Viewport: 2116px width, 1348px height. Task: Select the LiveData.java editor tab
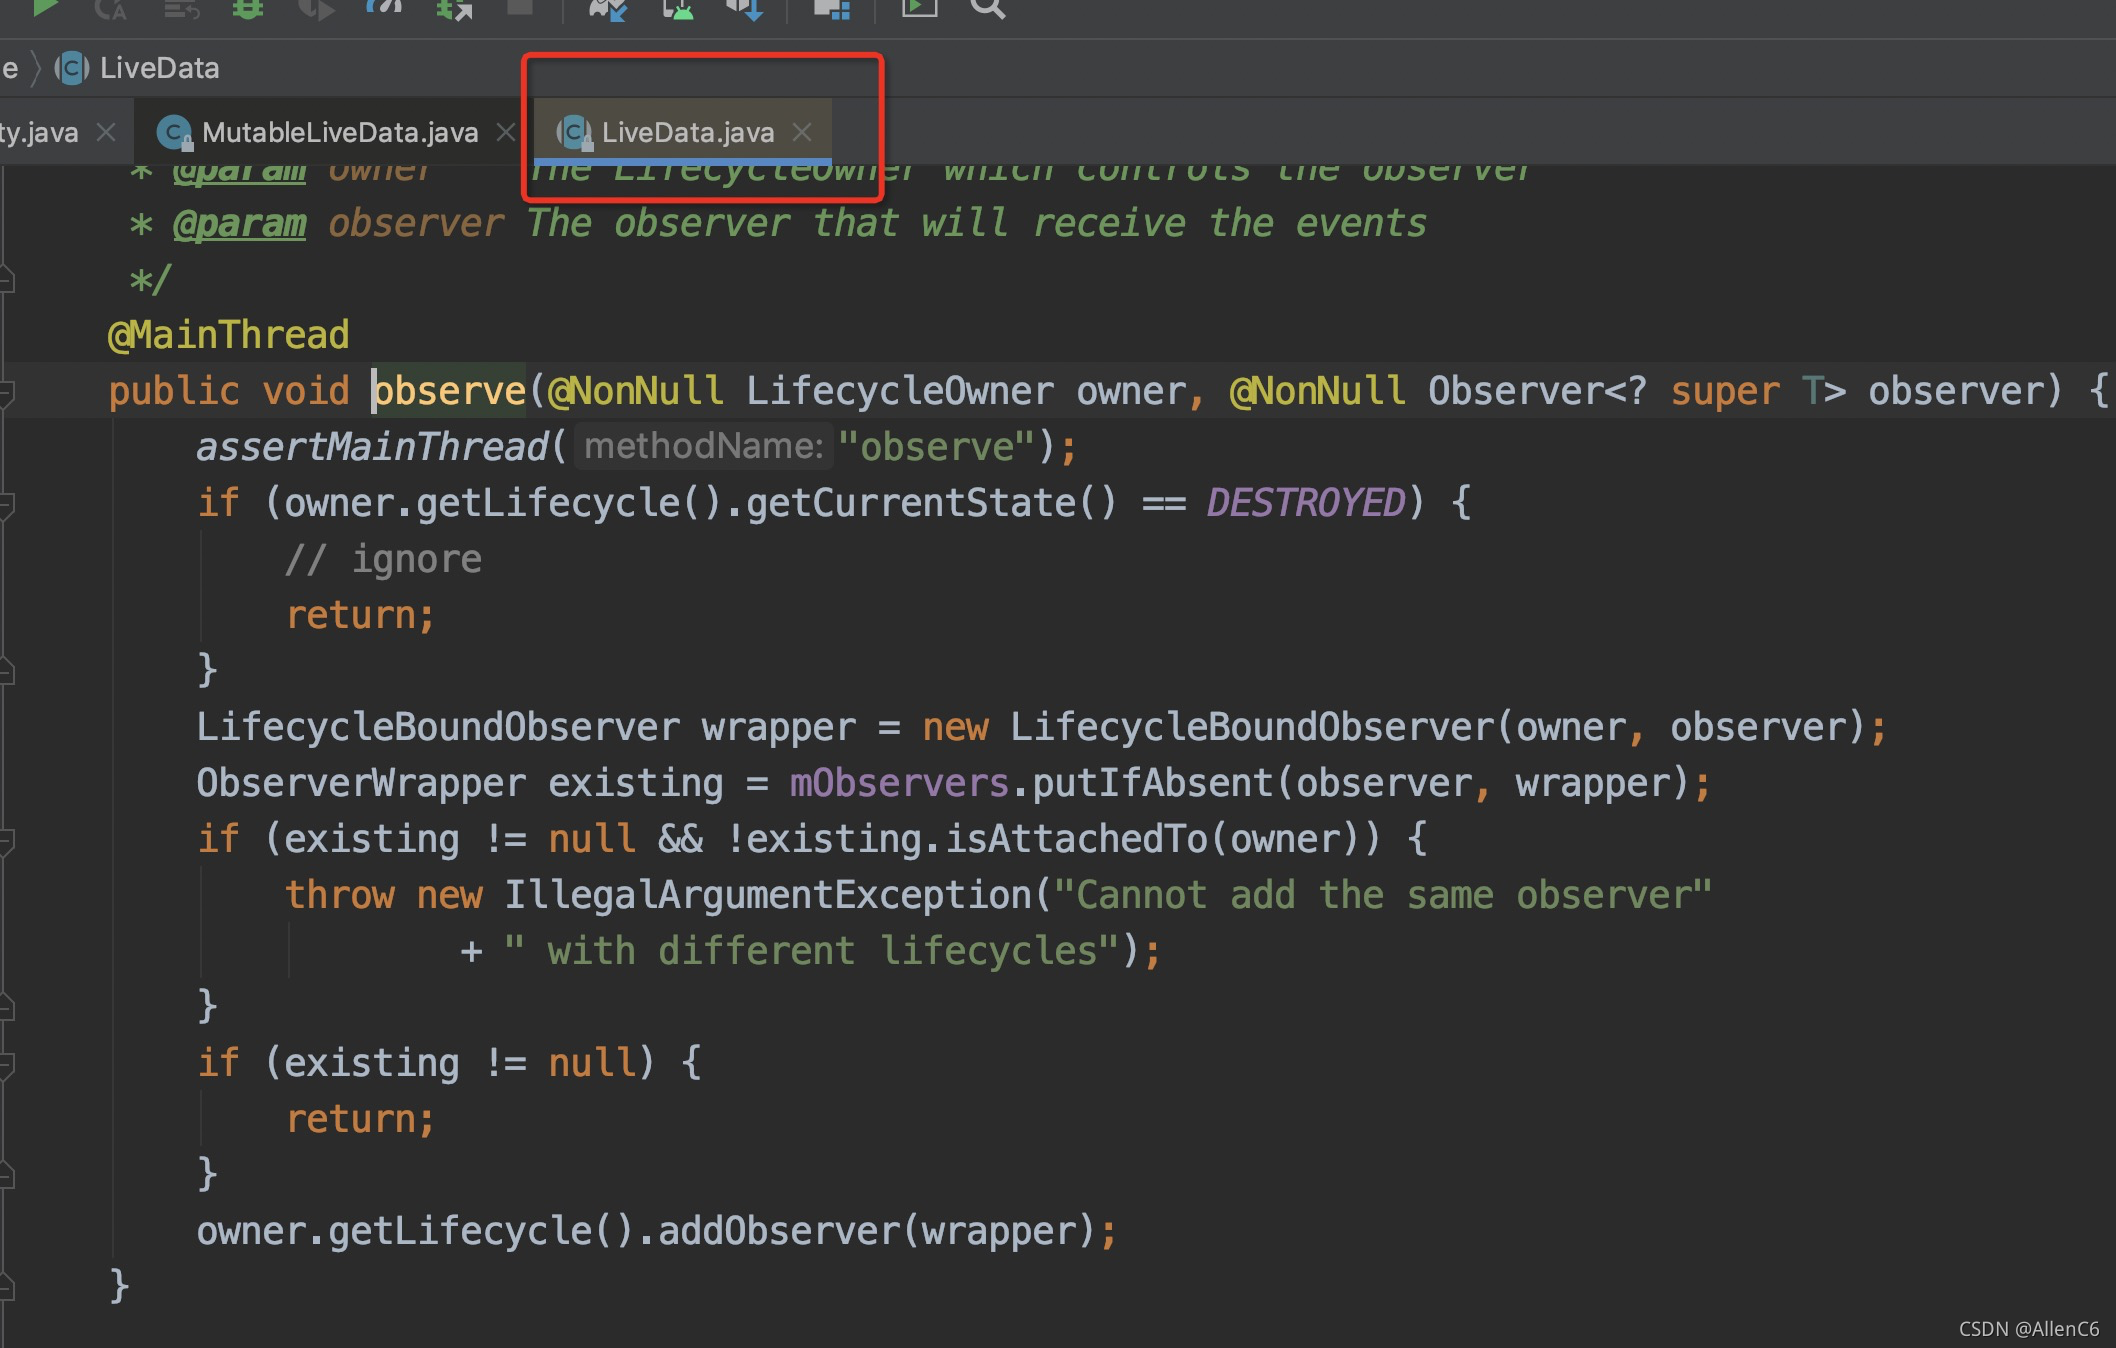687,132
